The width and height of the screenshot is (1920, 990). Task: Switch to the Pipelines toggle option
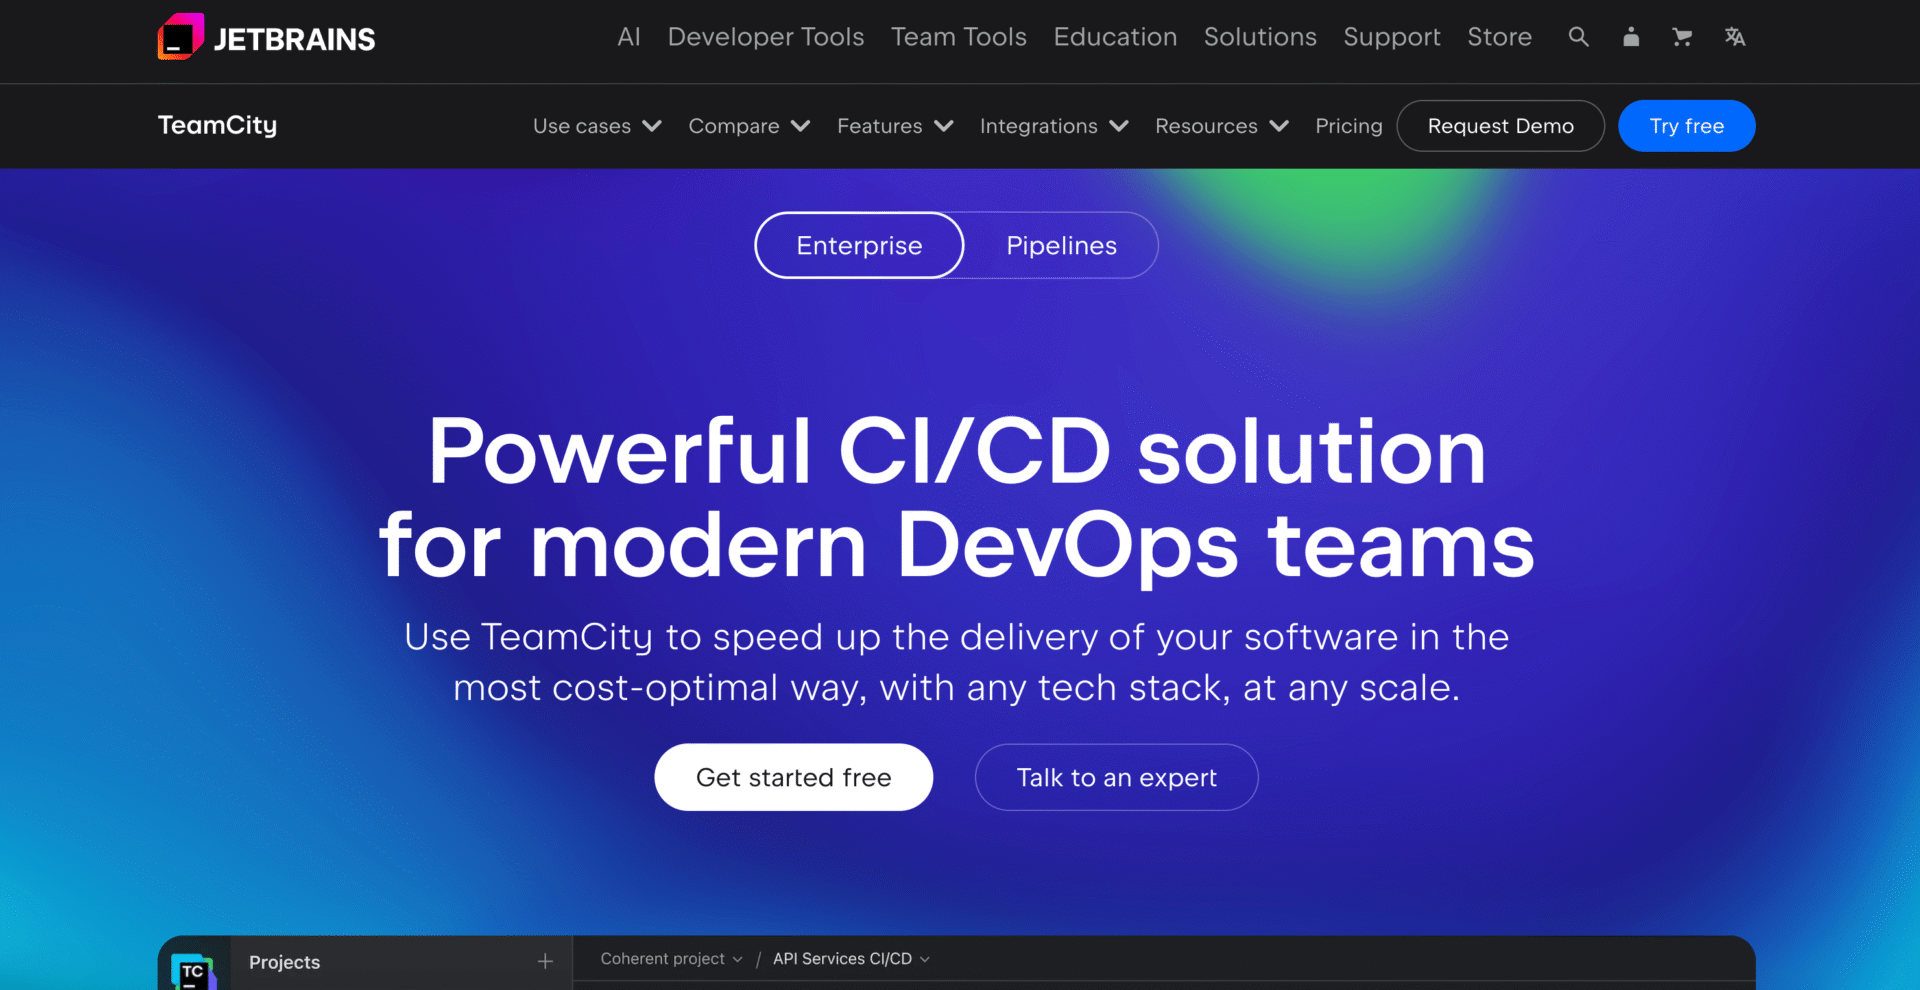coord(1060,245)
